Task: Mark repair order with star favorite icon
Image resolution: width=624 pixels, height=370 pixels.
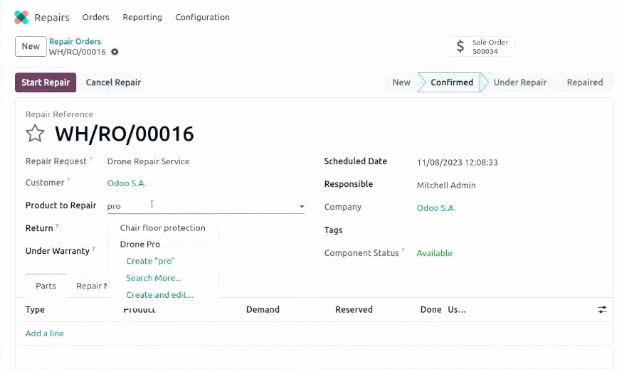Action: pos(35,133)
